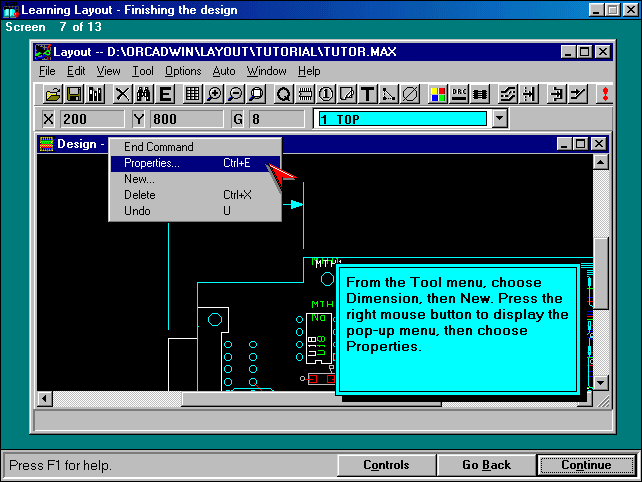Click the red exclamation toolbar icon
Image resolution: width=642 pixels, height=482 pixels.
pyautogui.click(x=604, y=94)
